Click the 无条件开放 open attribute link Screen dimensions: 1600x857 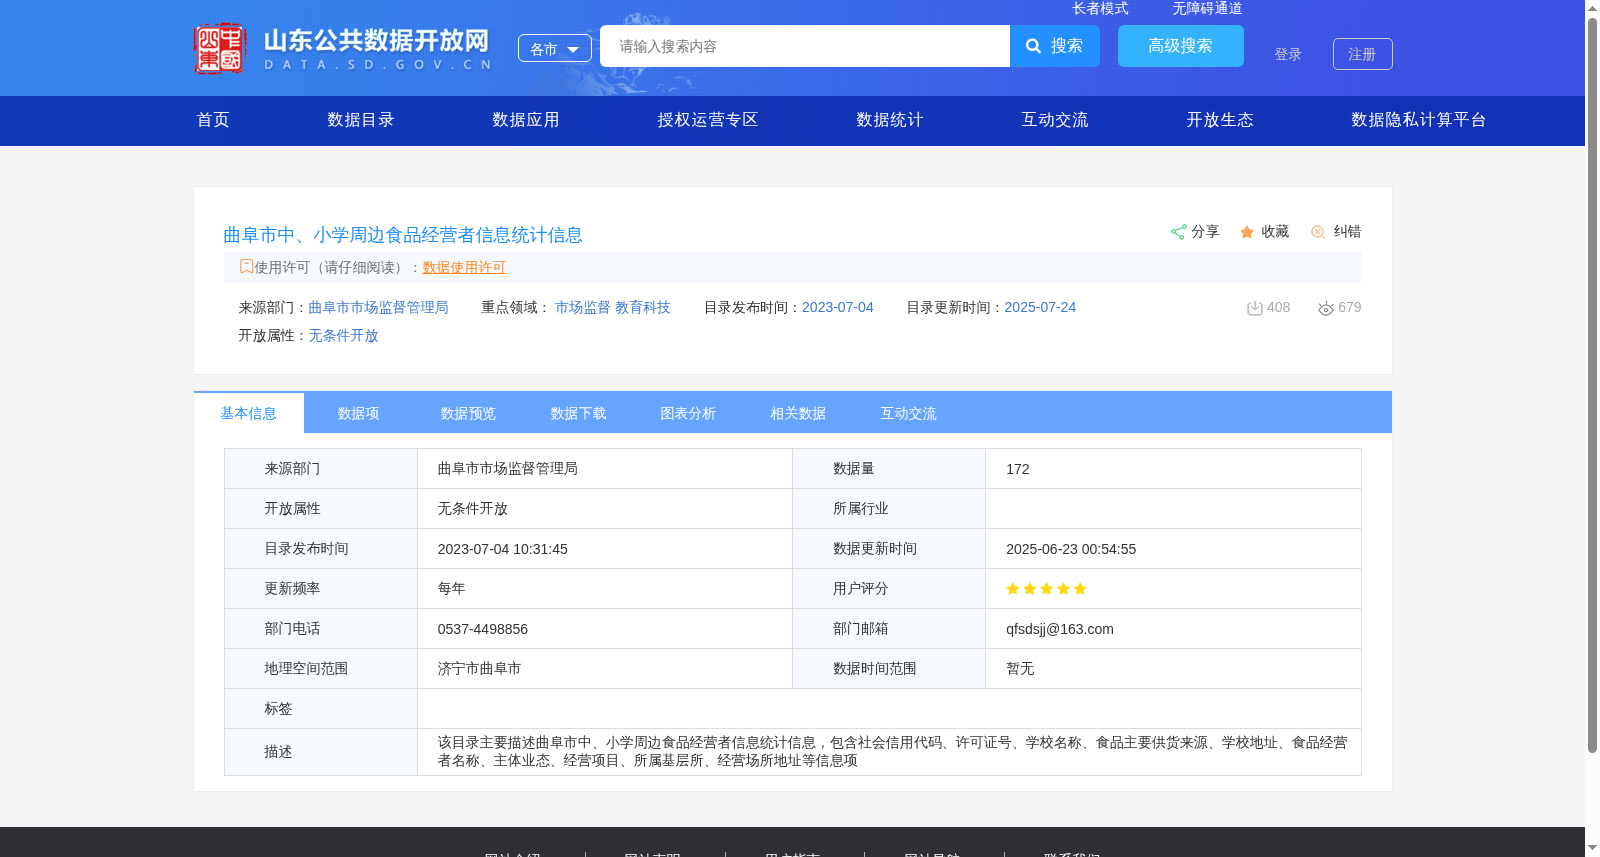[x=344, y=335]
